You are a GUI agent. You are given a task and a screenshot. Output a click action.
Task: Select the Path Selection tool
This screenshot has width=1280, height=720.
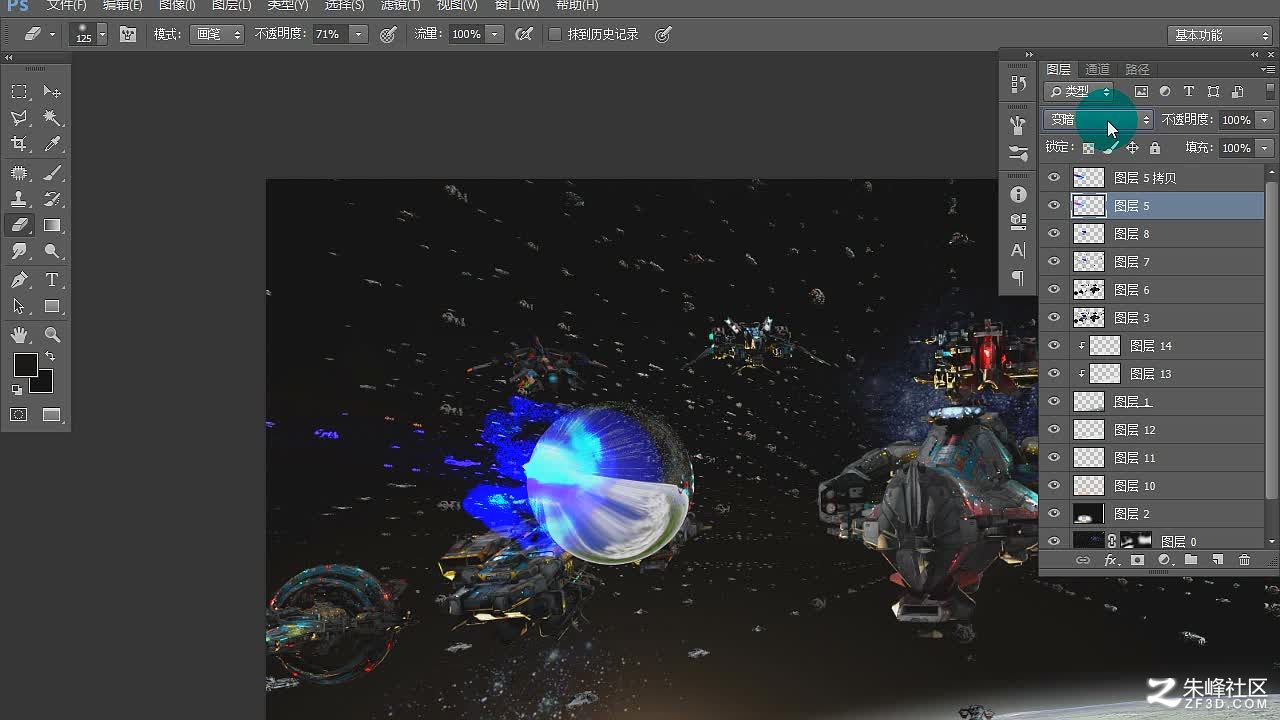(19, 307)
